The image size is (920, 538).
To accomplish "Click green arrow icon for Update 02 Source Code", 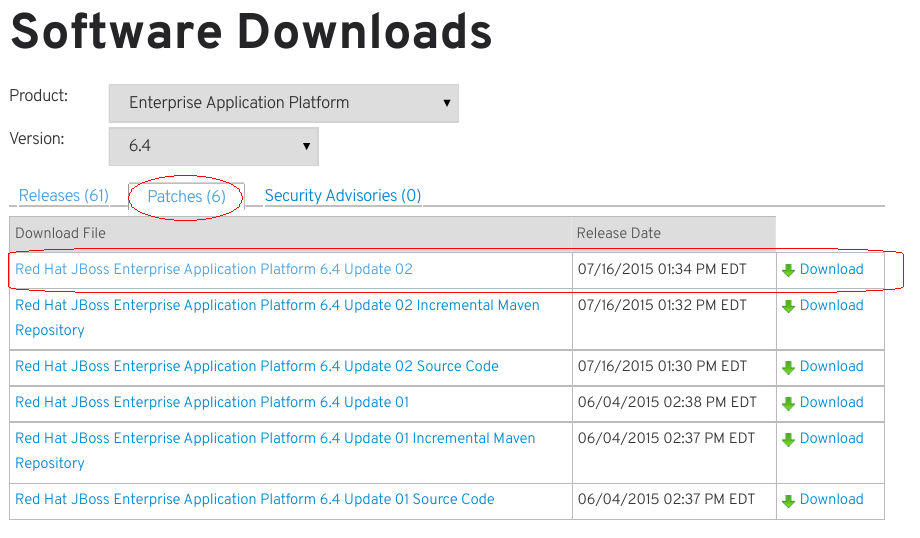I will (x=789, y=368).
